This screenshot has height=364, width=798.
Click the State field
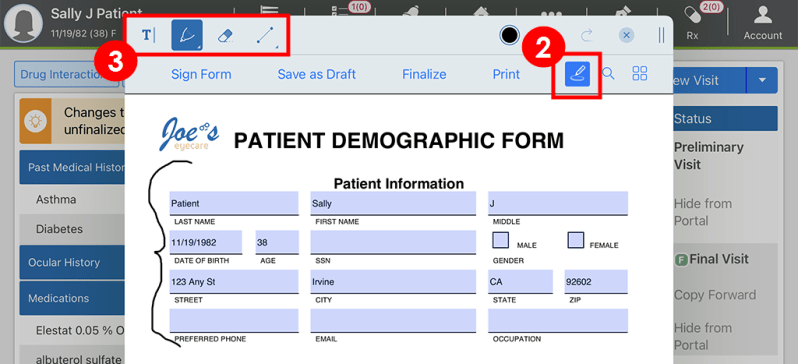[520, 282]
